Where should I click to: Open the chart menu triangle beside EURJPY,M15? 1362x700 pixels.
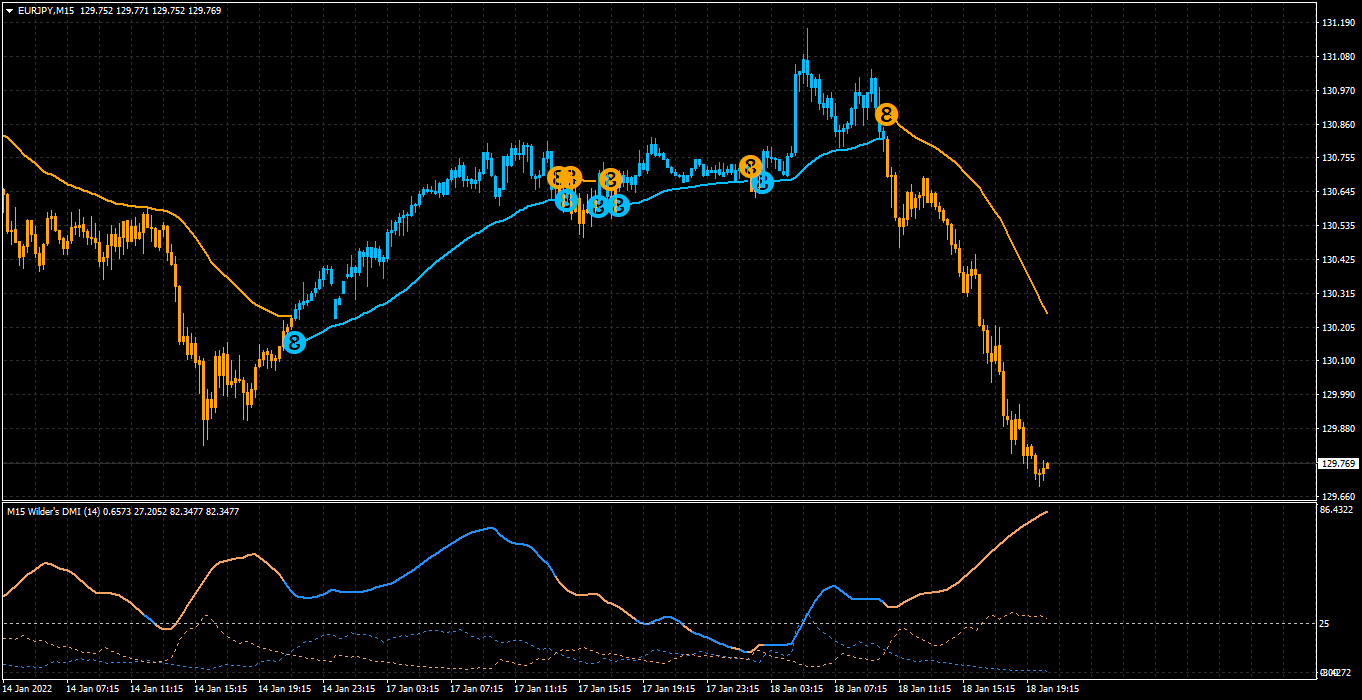9,10
